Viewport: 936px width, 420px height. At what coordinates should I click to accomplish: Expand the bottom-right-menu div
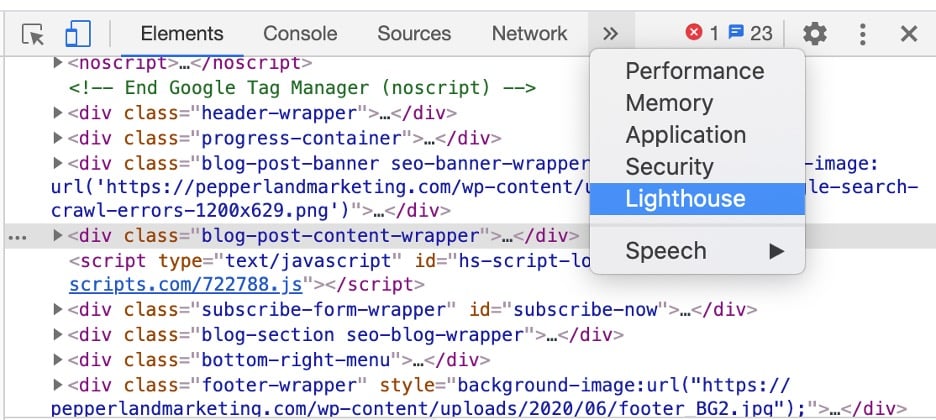(58, 360)
